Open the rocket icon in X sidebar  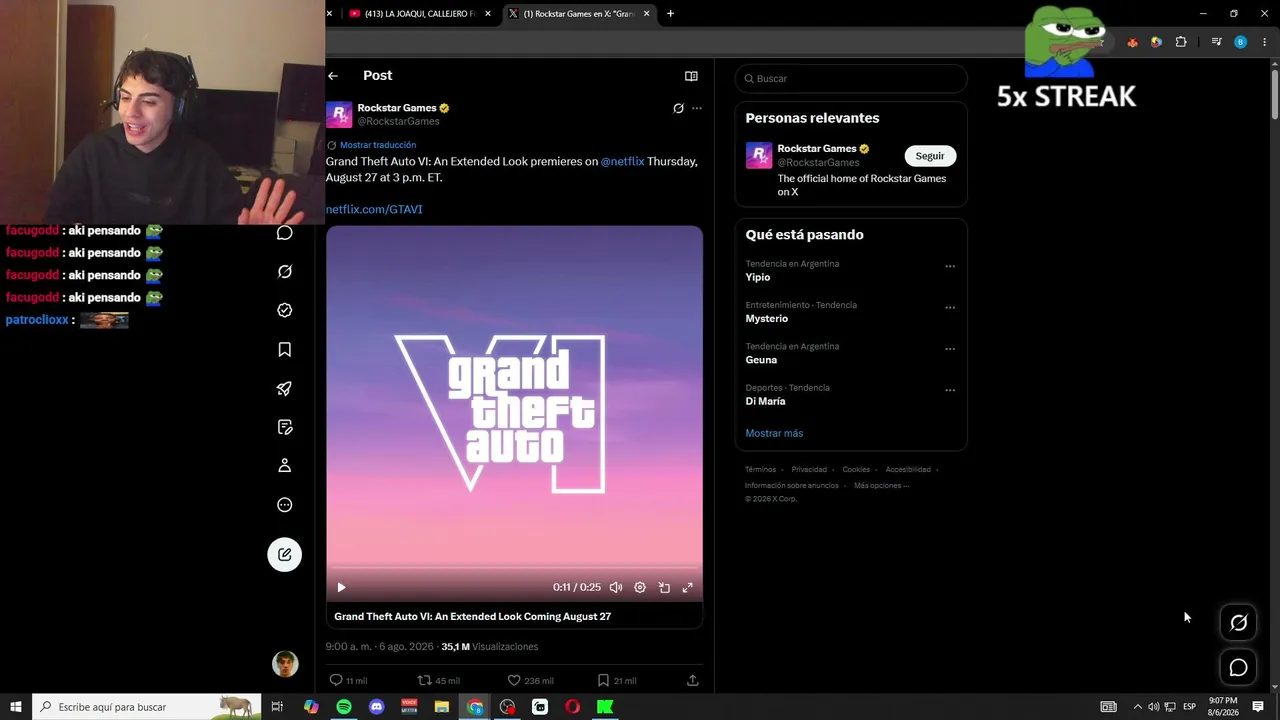[285, 389]
